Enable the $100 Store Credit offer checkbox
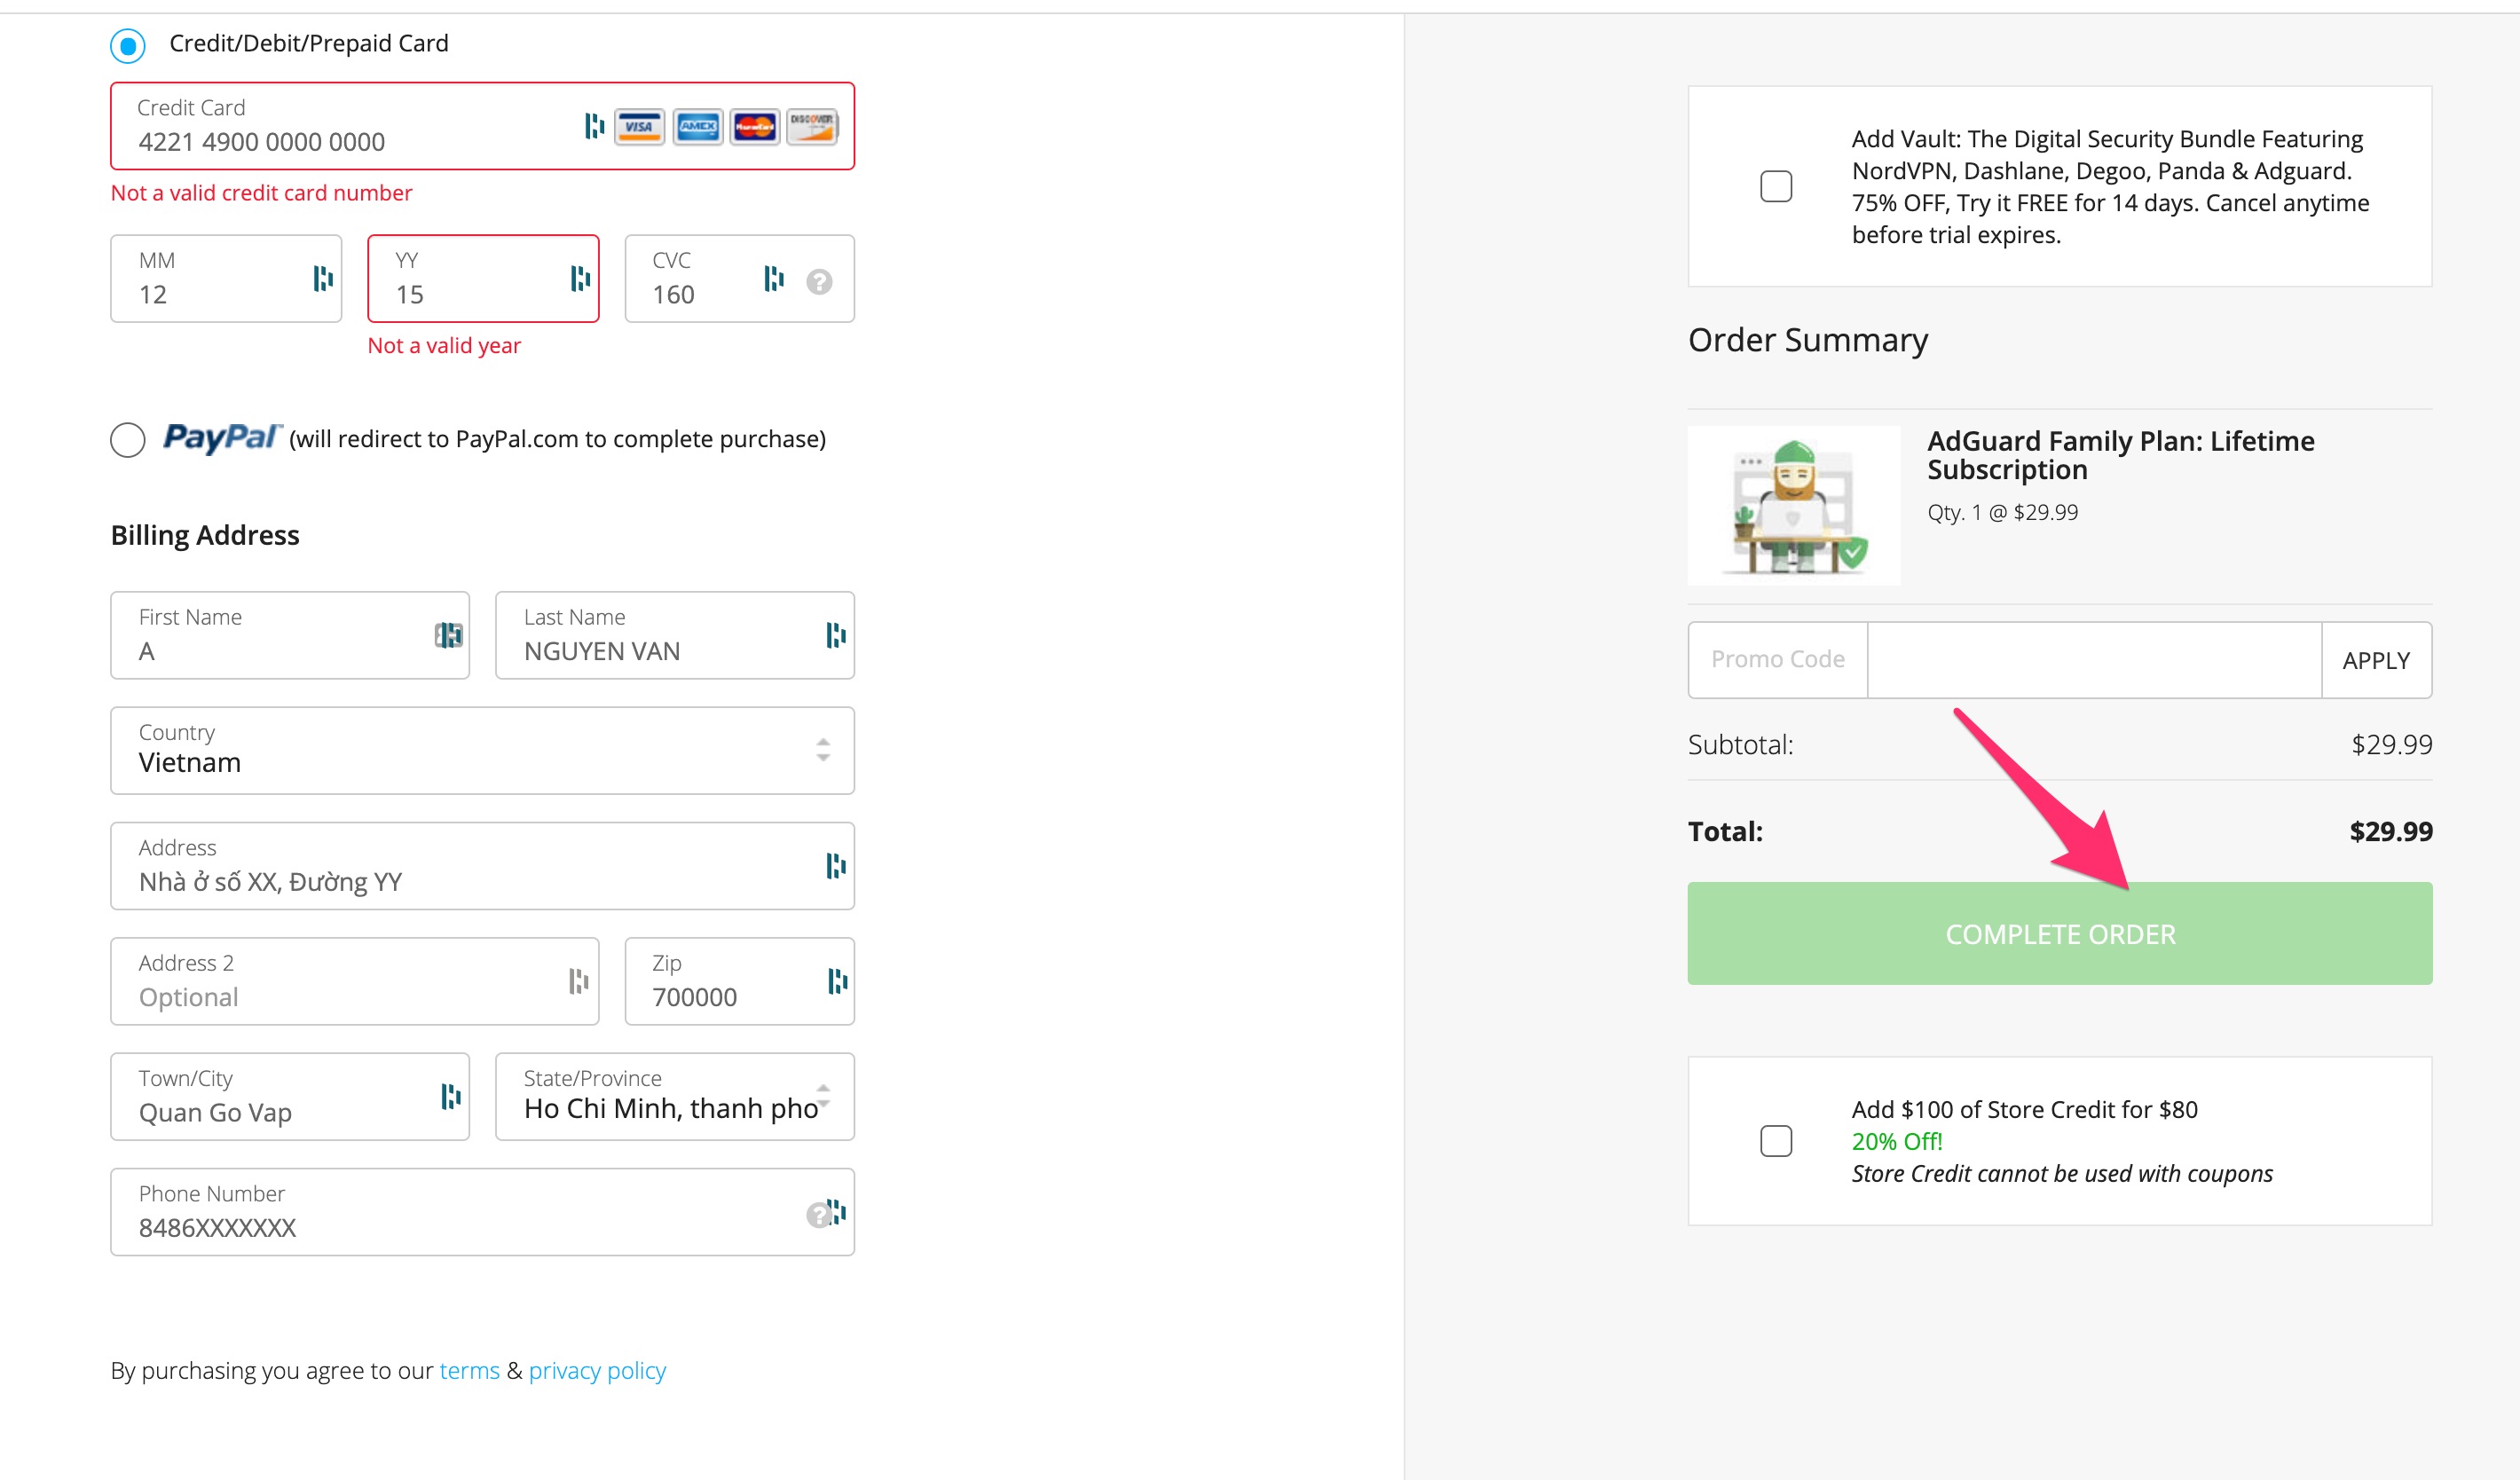 coord(1776,1141)
